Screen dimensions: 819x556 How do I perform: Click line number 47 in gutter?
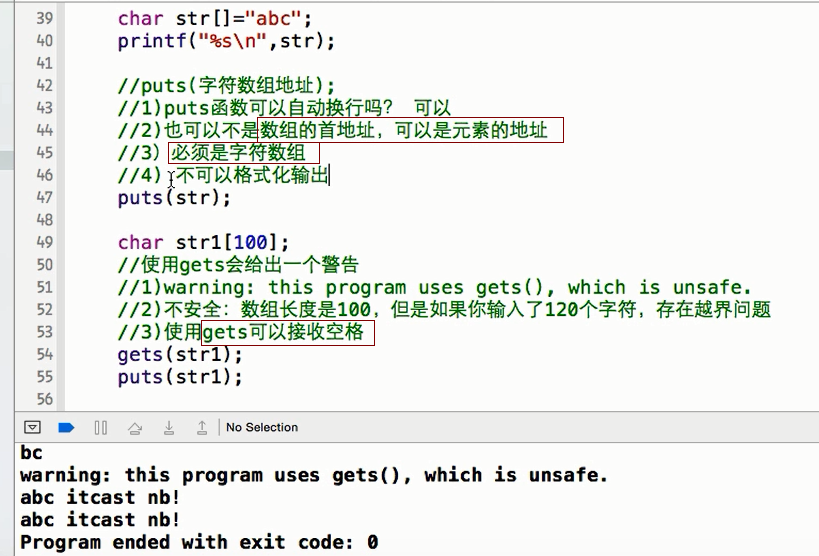[x=45, y=198]
